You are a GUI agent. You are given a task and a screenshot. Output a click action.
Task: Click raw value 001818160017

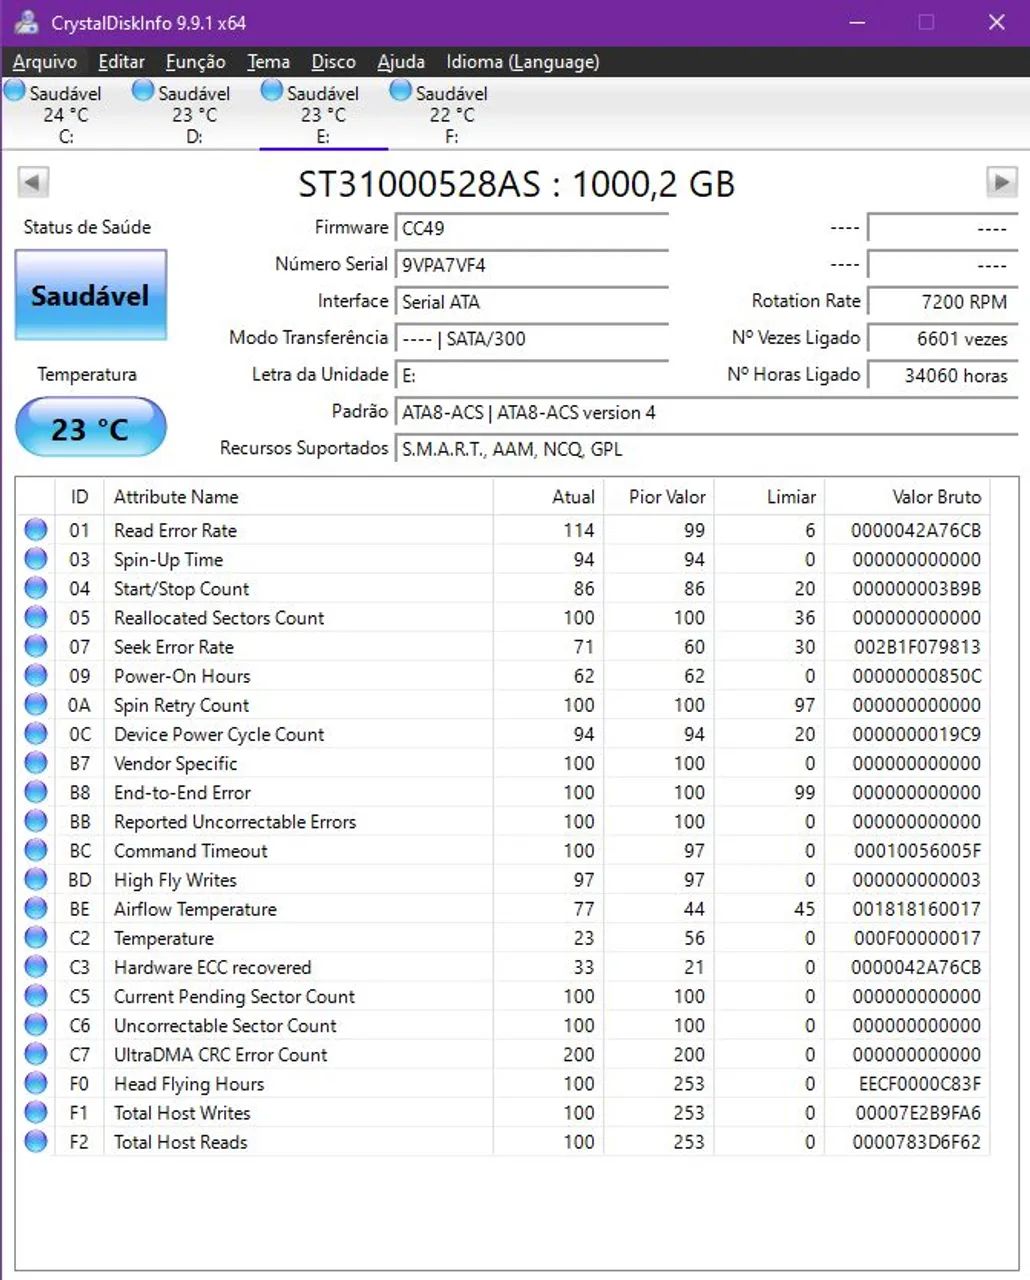click(x=917, y=909)
